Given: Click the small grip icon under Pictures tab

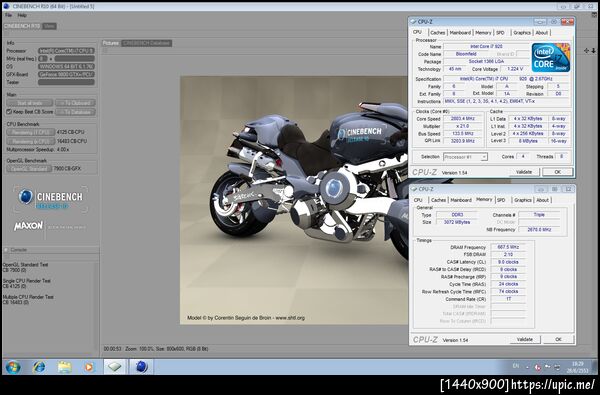Looking at the screenshot, I should click(x=105, y=50).
